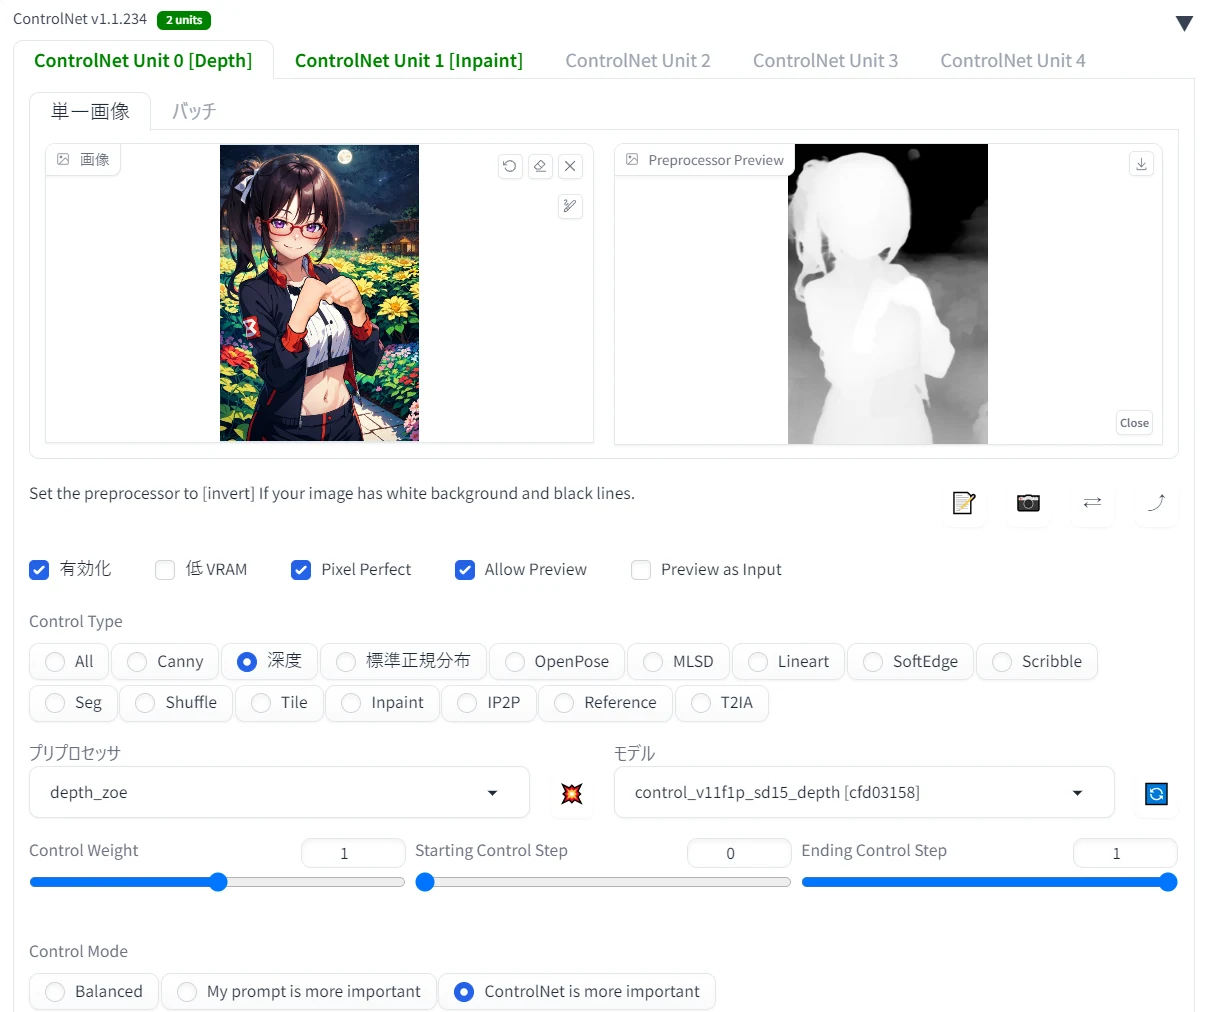The image size is (1205, 1012).
Task: Select the Scribble control type
Action: point(1037,661)
